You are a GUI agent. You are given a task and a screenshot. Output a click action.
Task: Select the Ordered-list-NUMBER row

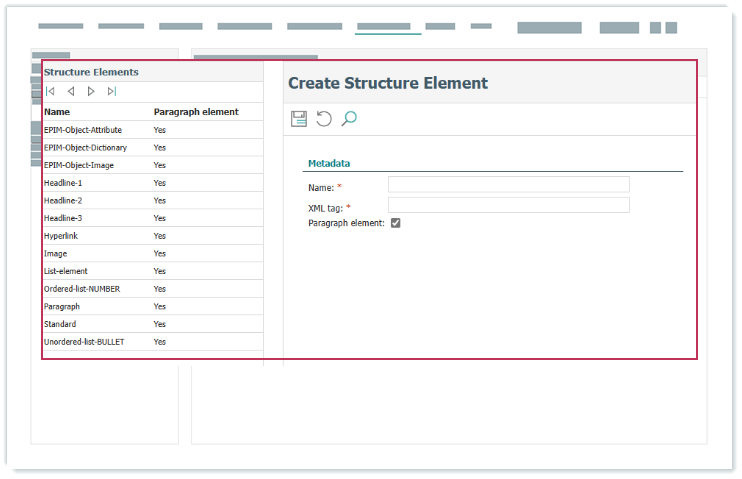pos(82,289)
